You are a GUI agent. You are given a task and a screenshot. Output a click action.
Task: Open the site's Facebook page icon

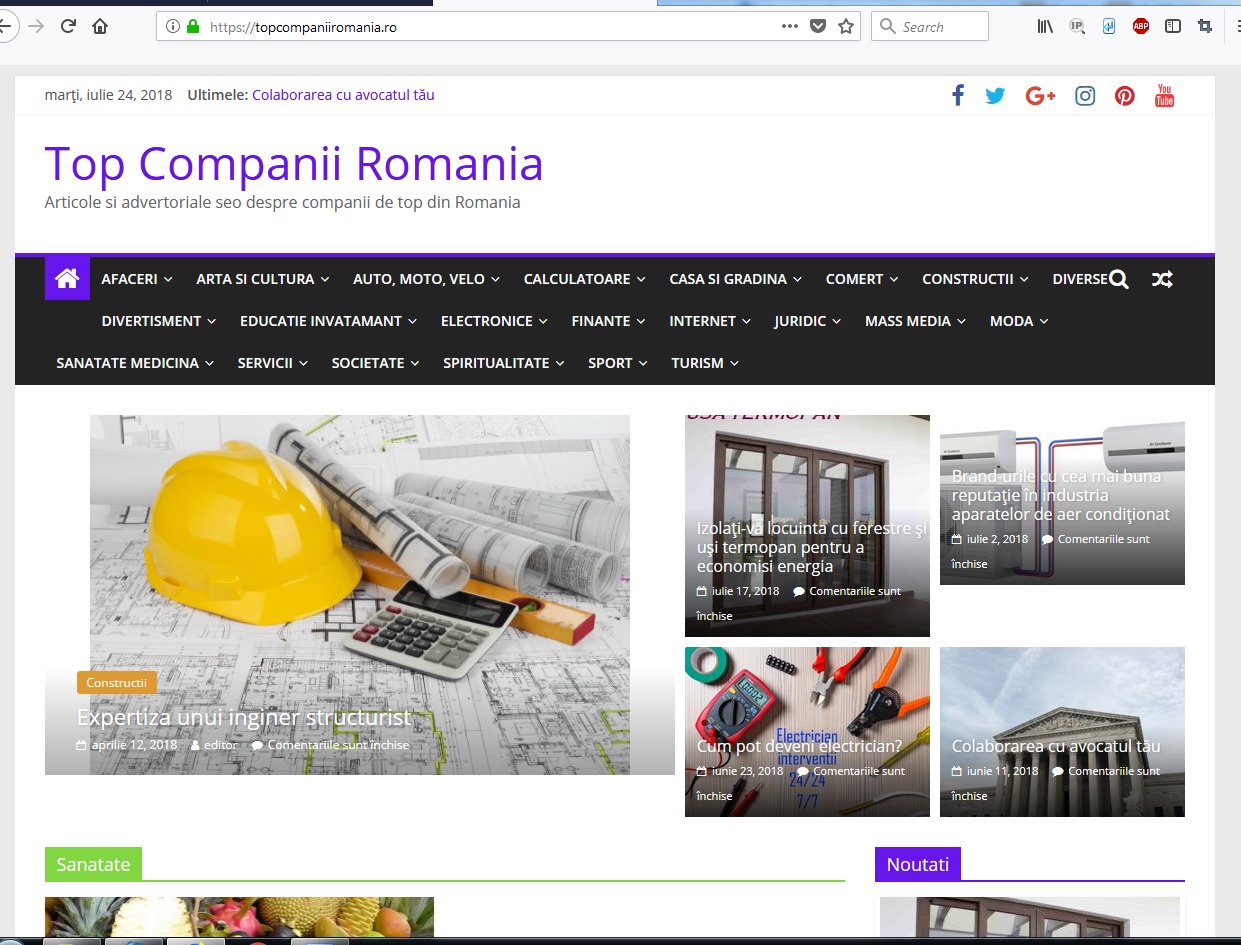(958, 96)
